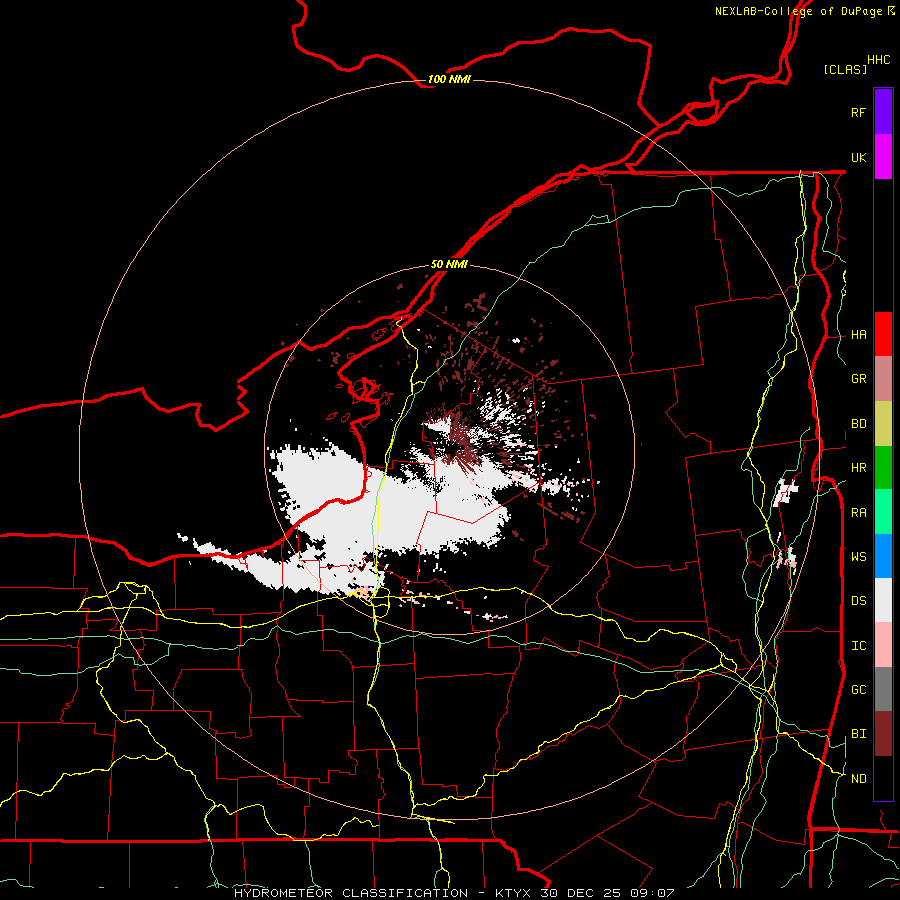Click the HR legend label

click(x=858, y=468)
